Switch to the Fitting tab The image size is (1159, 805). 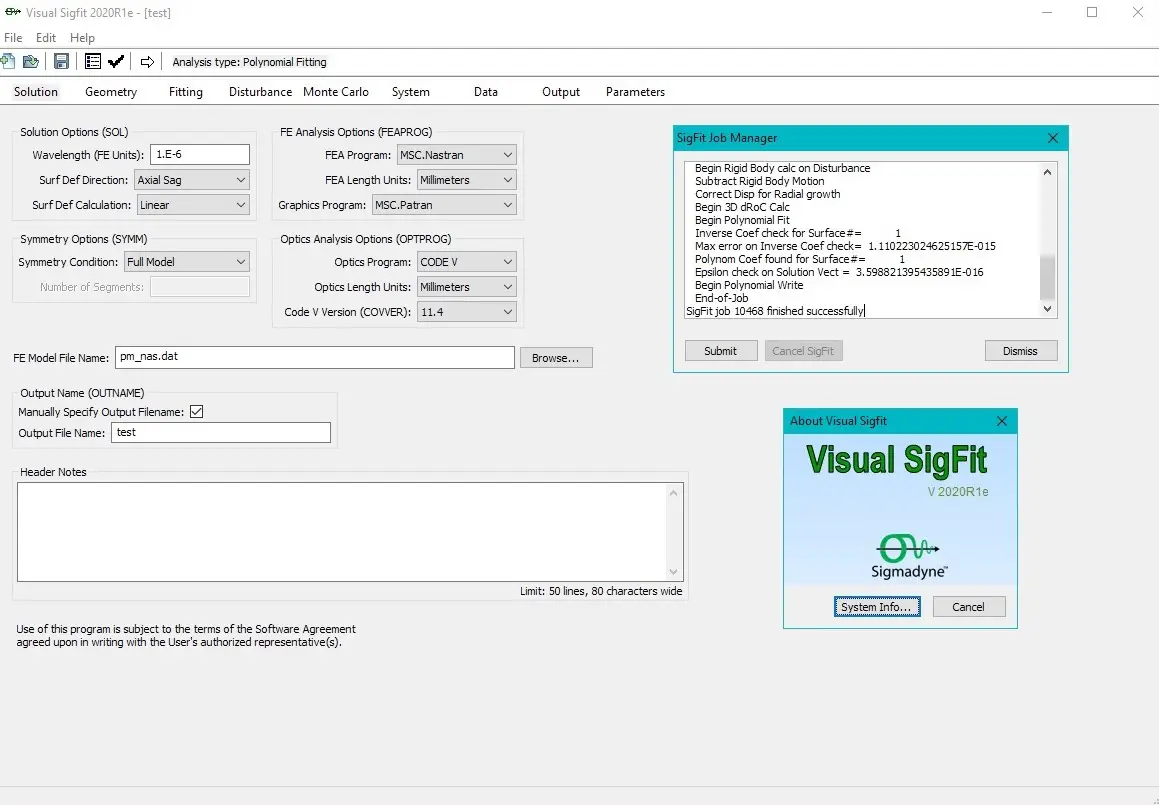point(186,92)
